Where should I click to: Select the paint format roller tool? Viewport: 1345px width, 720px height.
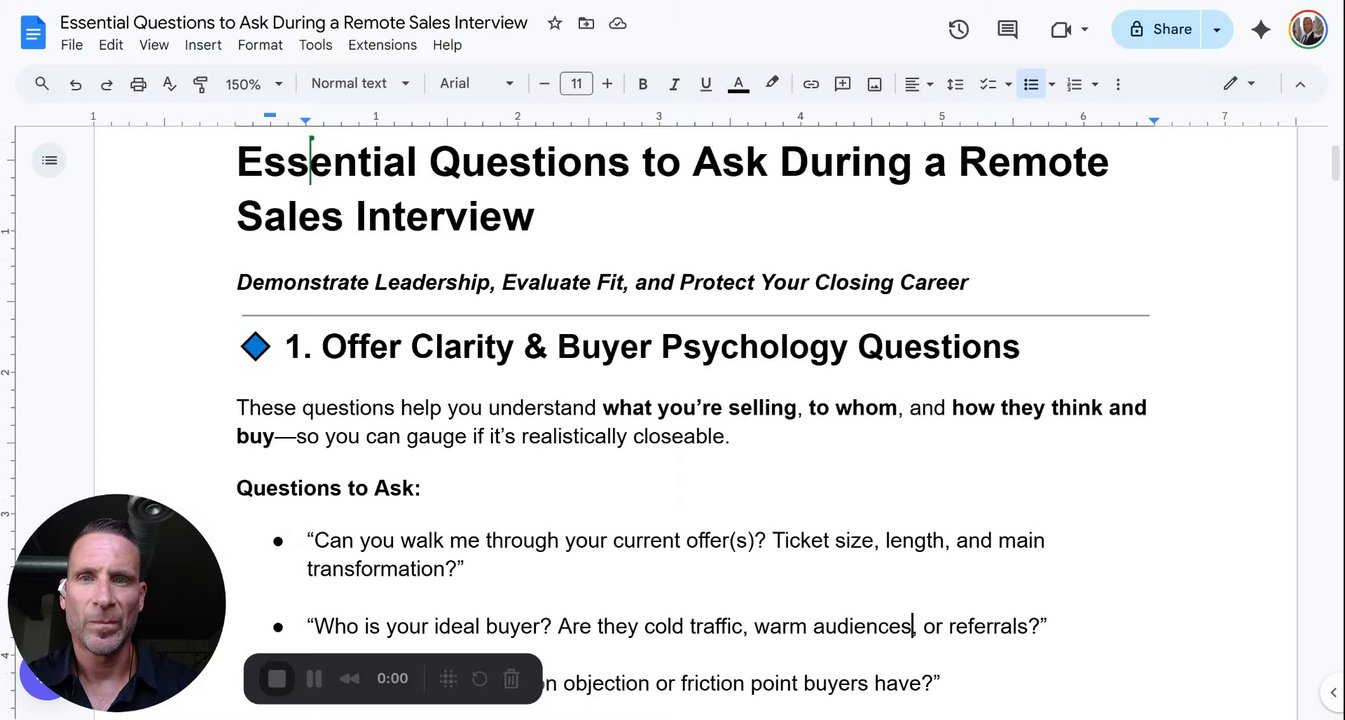point(200,84)
